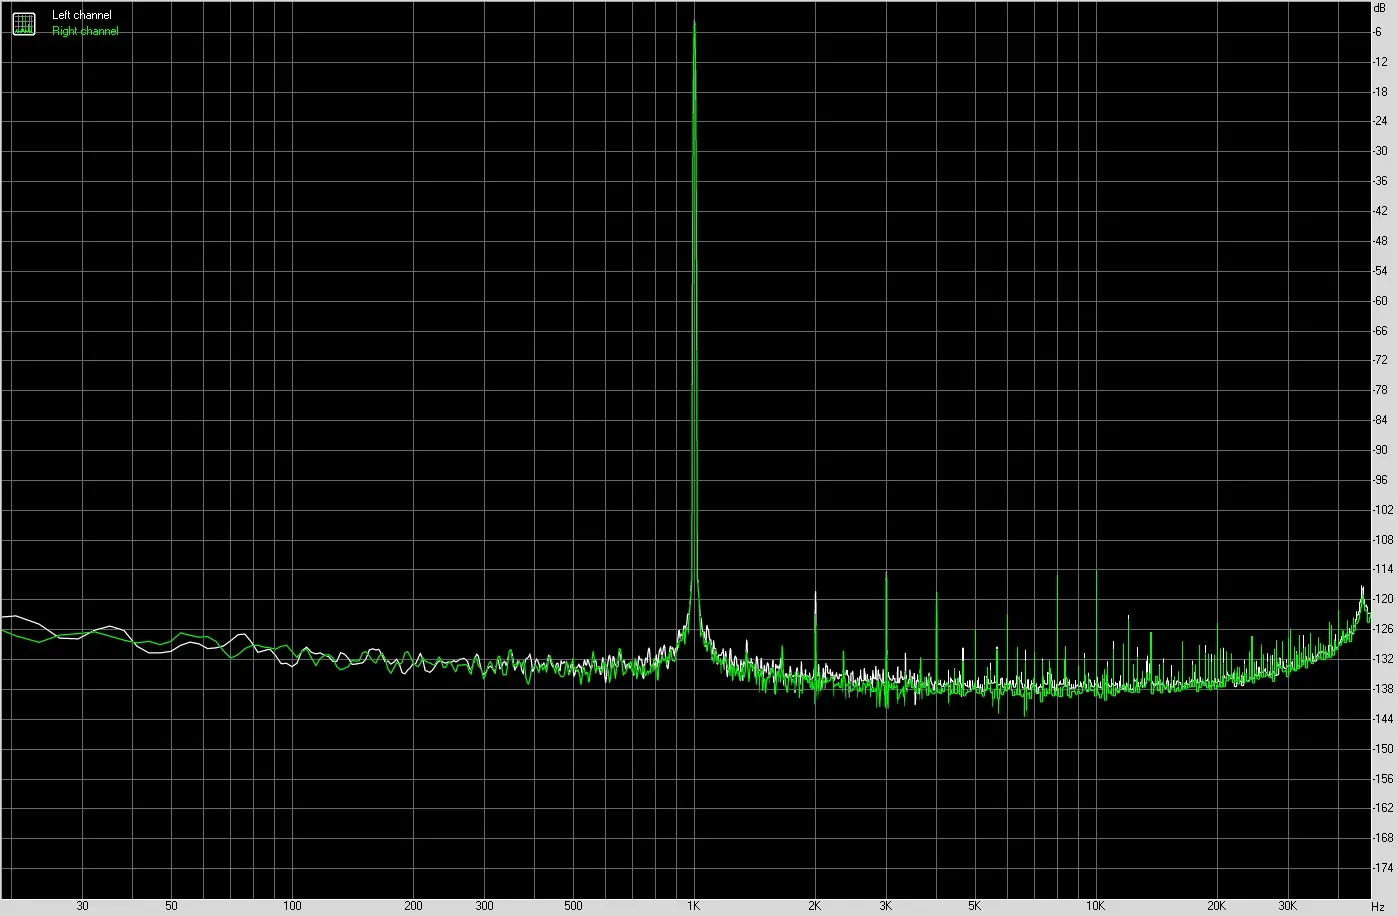Click the -174 dB scale value
Viewport: 1398px width, 916px height.
pyautogui.click(x=1383, y=868)
